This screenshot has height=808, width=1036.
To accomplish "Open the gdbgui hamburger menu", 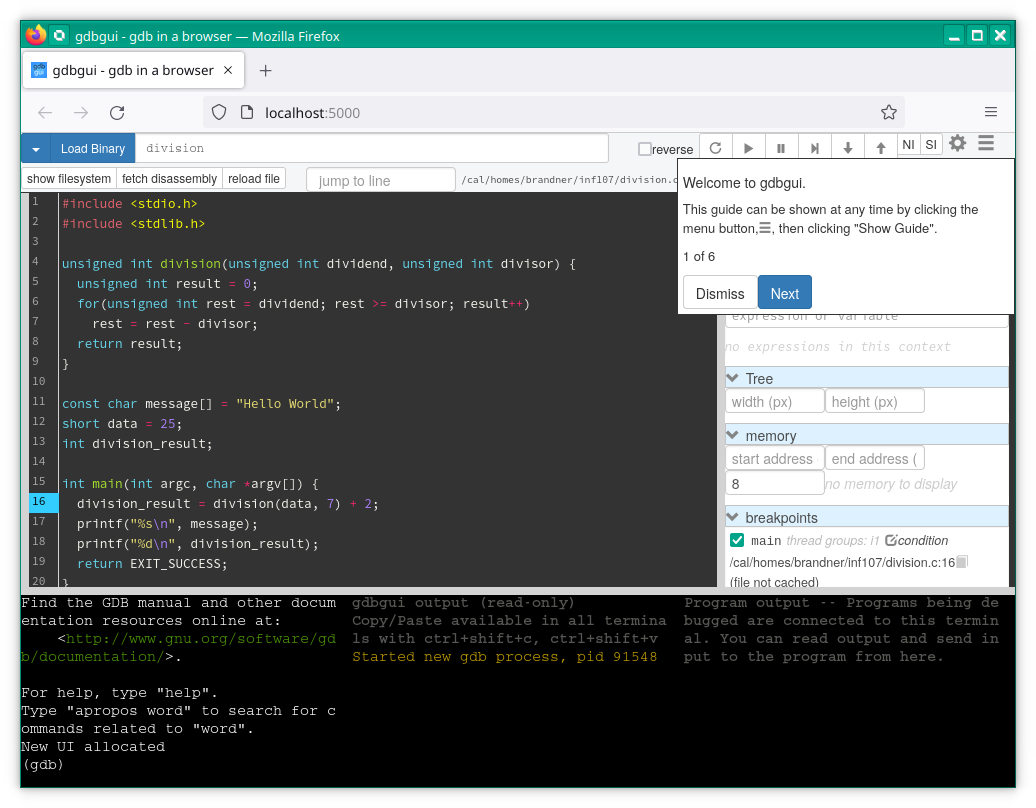I will point(986,143).
